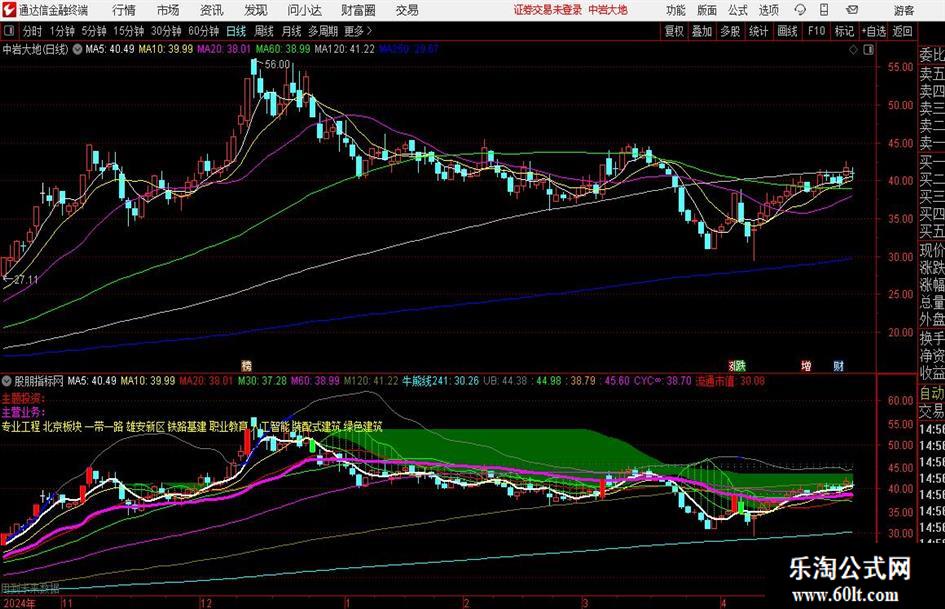Screen dimensions: 945x609
Task: Click the 叠加 overlay button
Action: (x=702, y=31)
